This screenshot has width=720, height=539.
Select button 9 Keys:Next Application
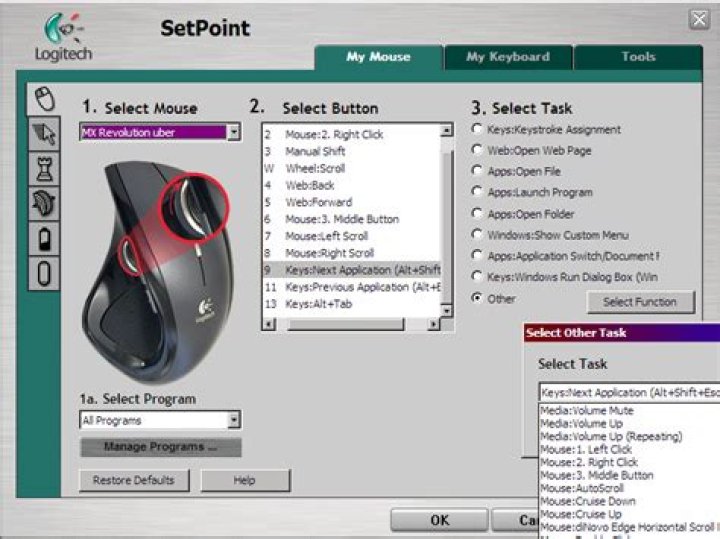352,270
